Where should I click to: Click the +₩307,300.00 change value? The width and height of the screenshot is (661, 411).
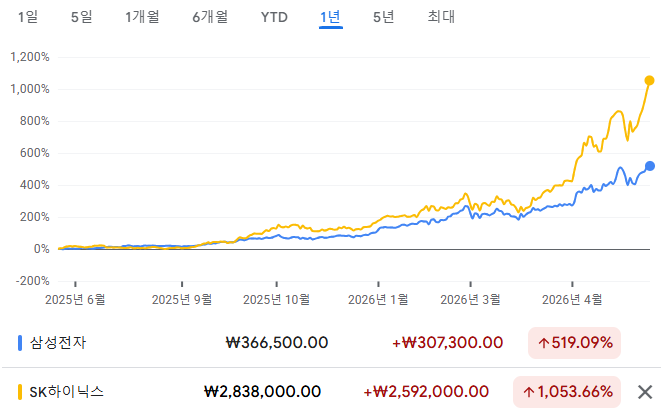[448, 343]
